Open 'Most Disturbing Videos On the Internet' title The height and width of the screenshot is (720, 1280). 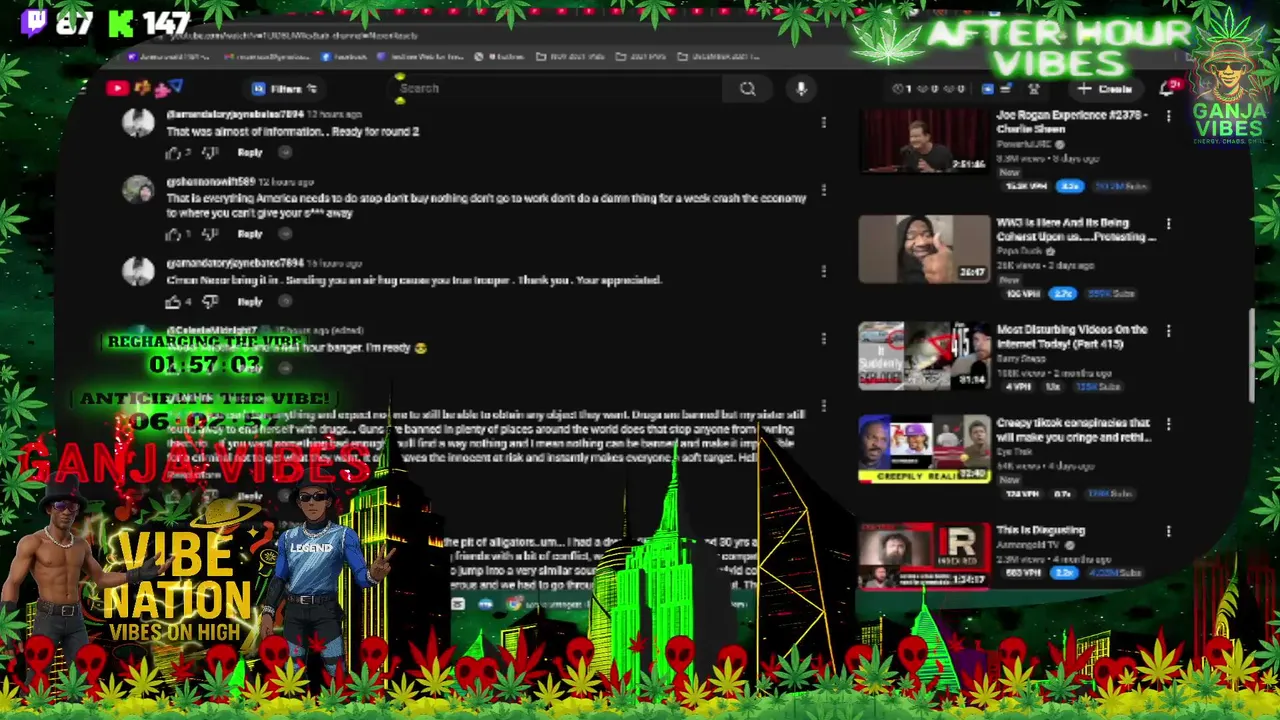1071,337
